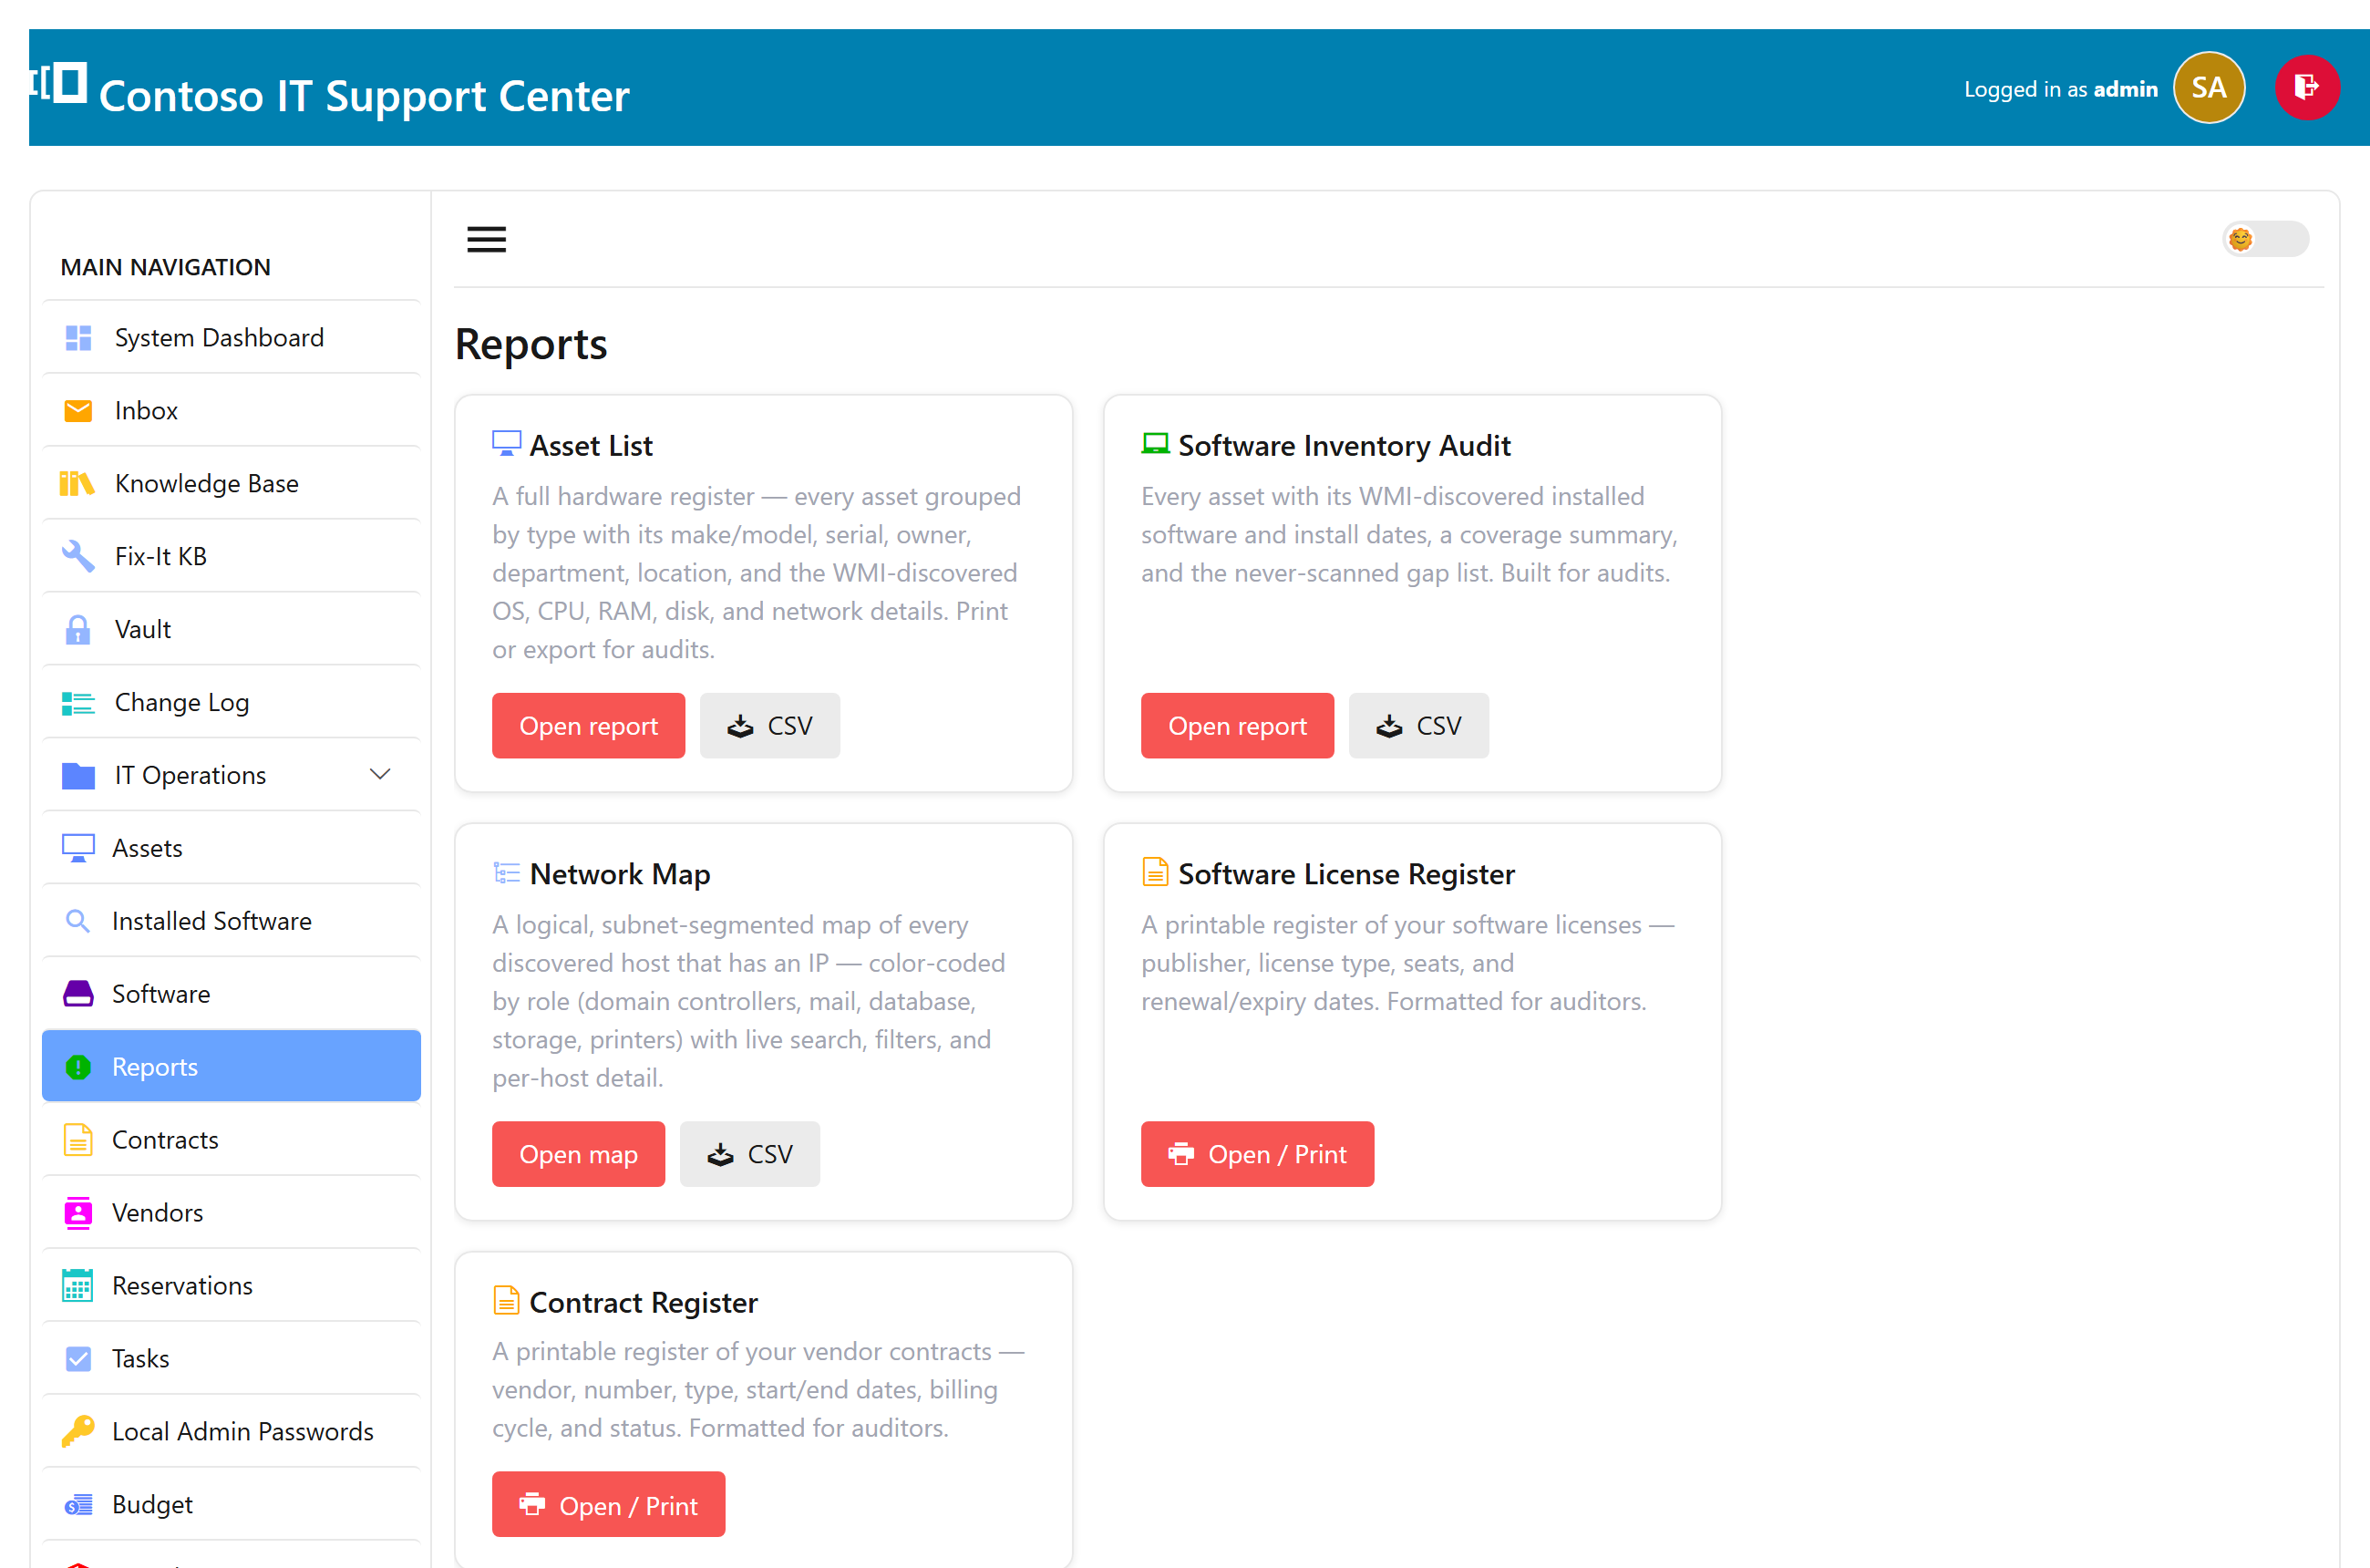
Task: Click the Vault padlock icon
Action: (78, 629)
